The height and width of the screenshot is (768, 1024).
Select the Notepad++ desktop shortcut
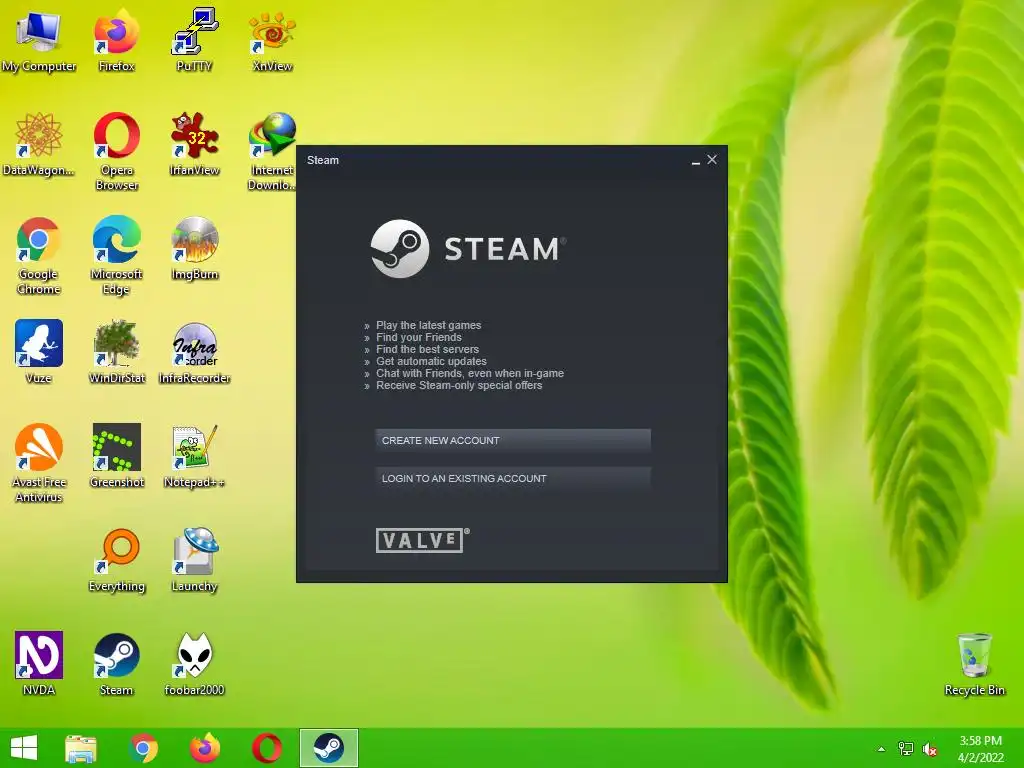(195, 456)
